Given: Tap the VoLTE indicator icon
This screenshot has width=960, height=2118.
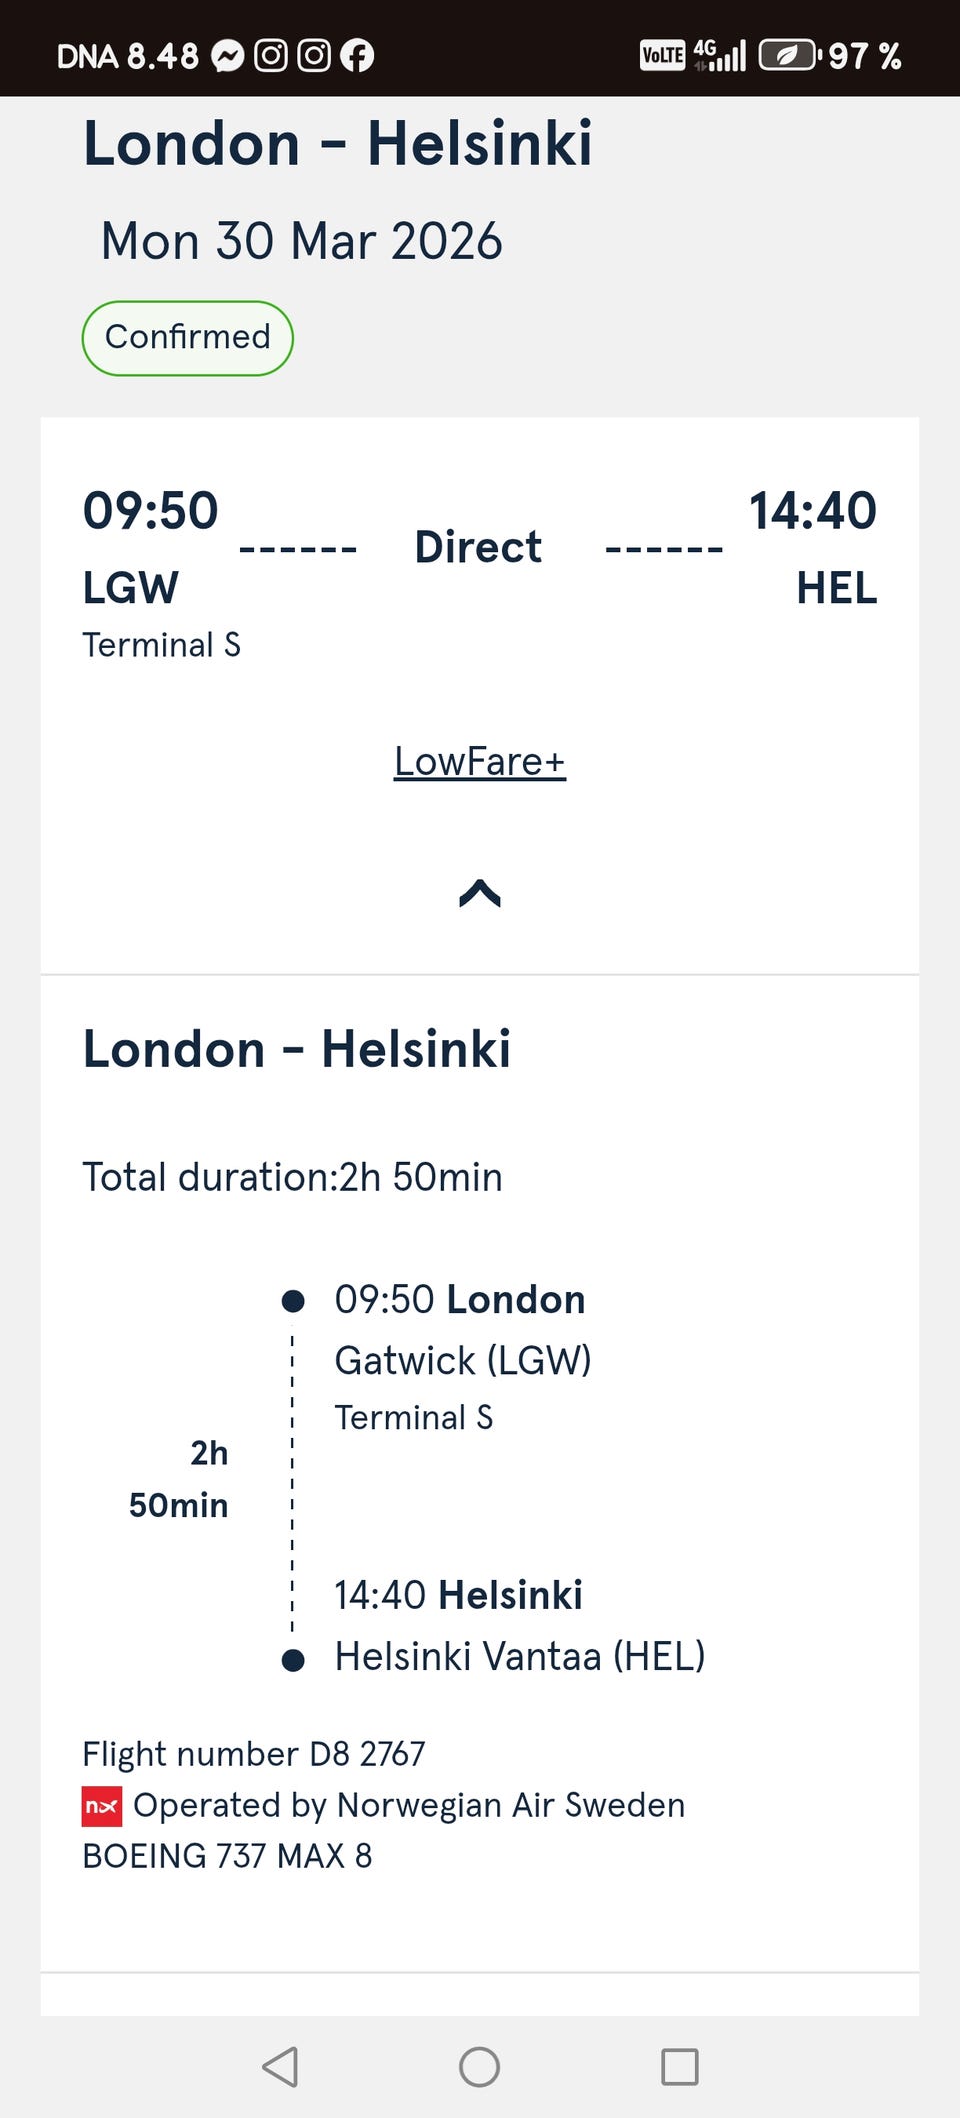Looking at the screenshot, I should coord(662,55).
